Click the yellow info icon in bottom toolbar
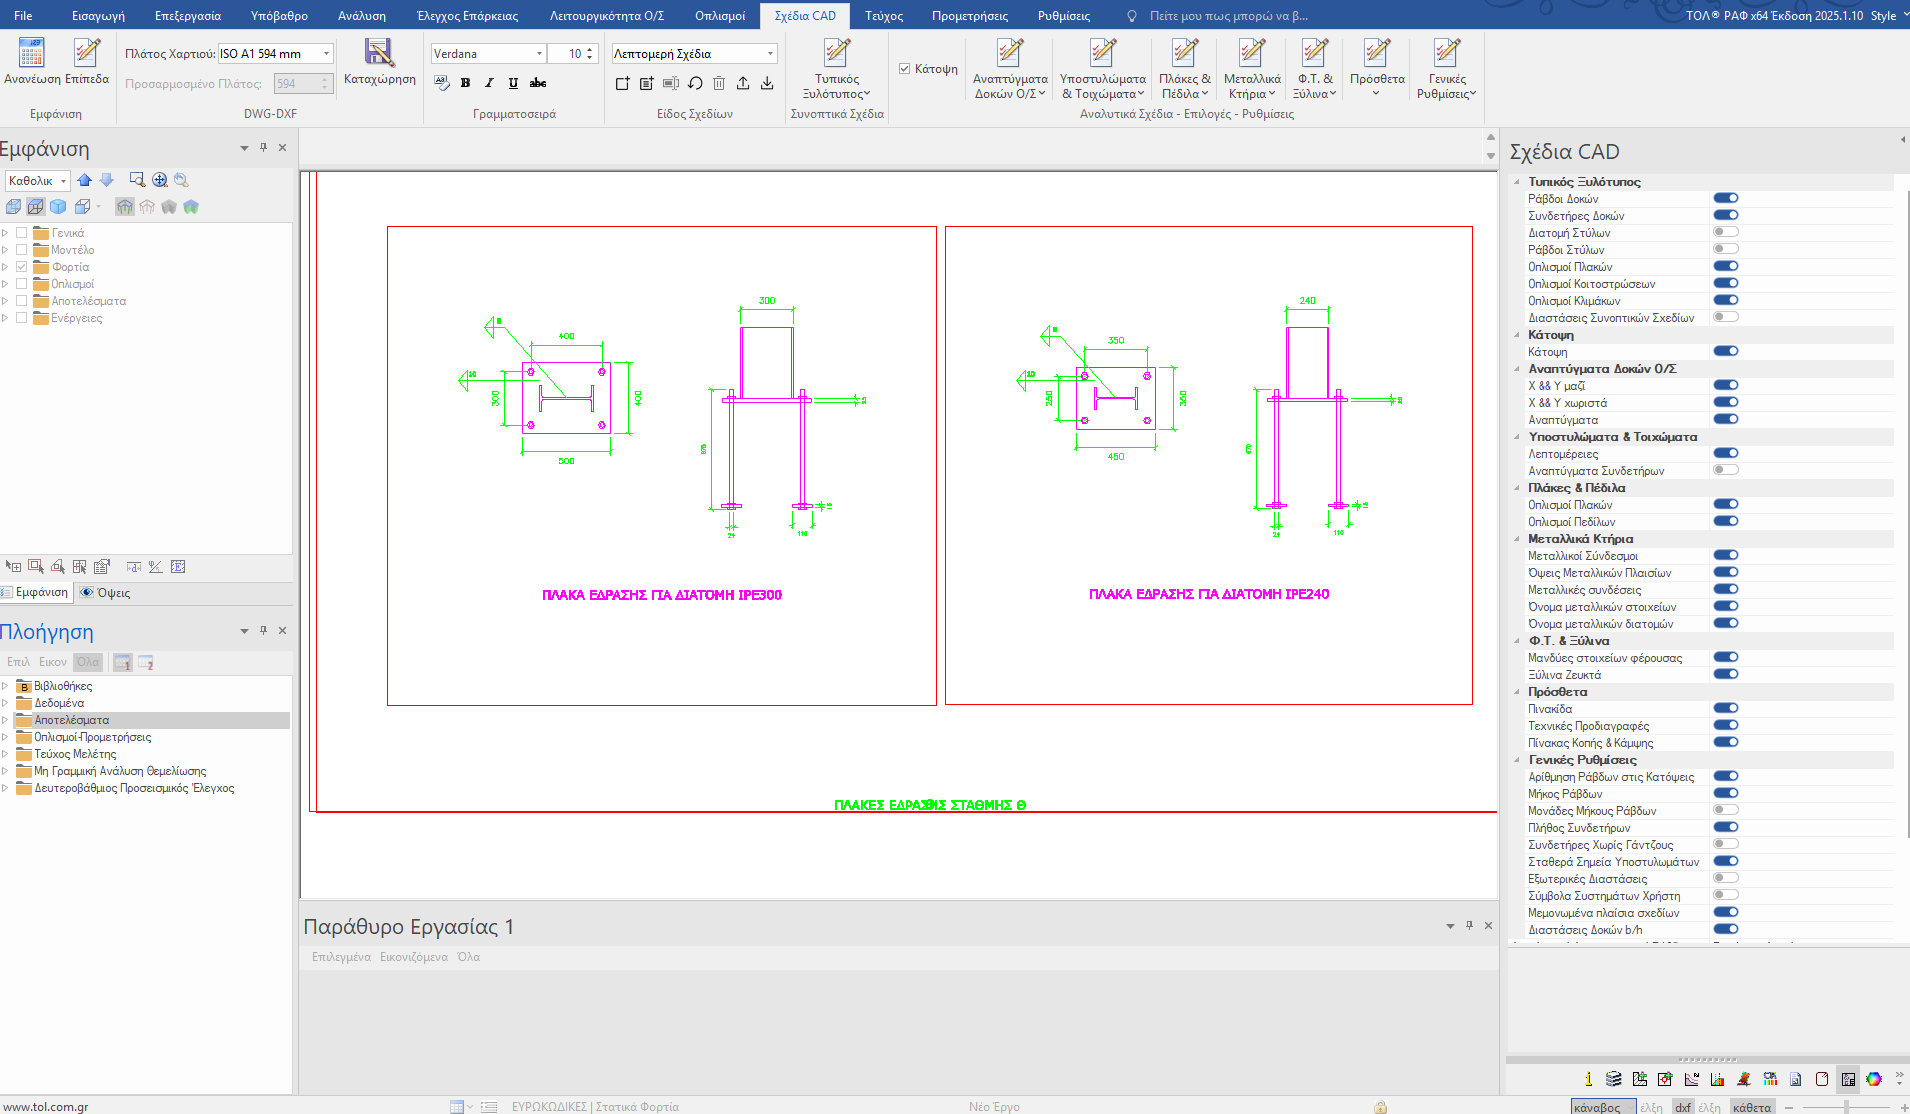The width and height of the screenshot is (1910, 1114). [x=1588, y=1079]
